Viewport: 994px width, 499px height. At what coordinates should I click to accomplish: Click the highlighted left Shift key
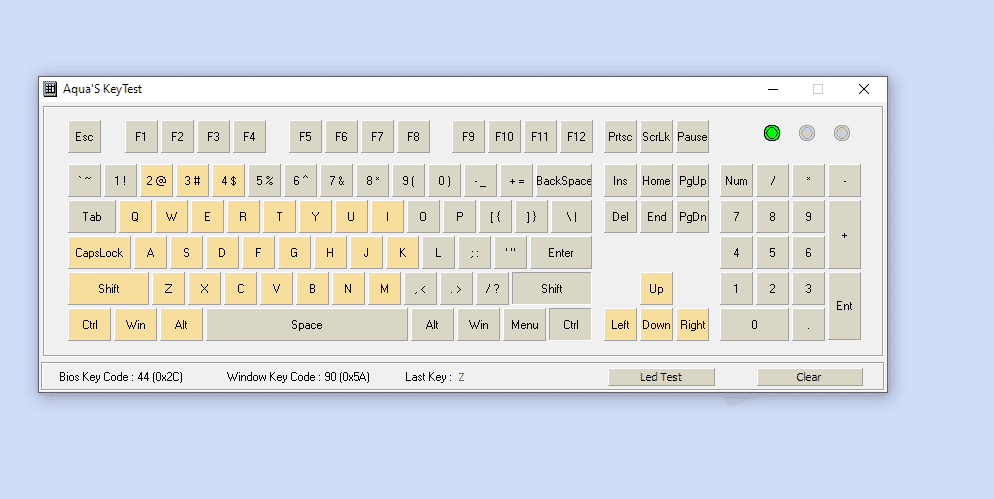point(108,288)
